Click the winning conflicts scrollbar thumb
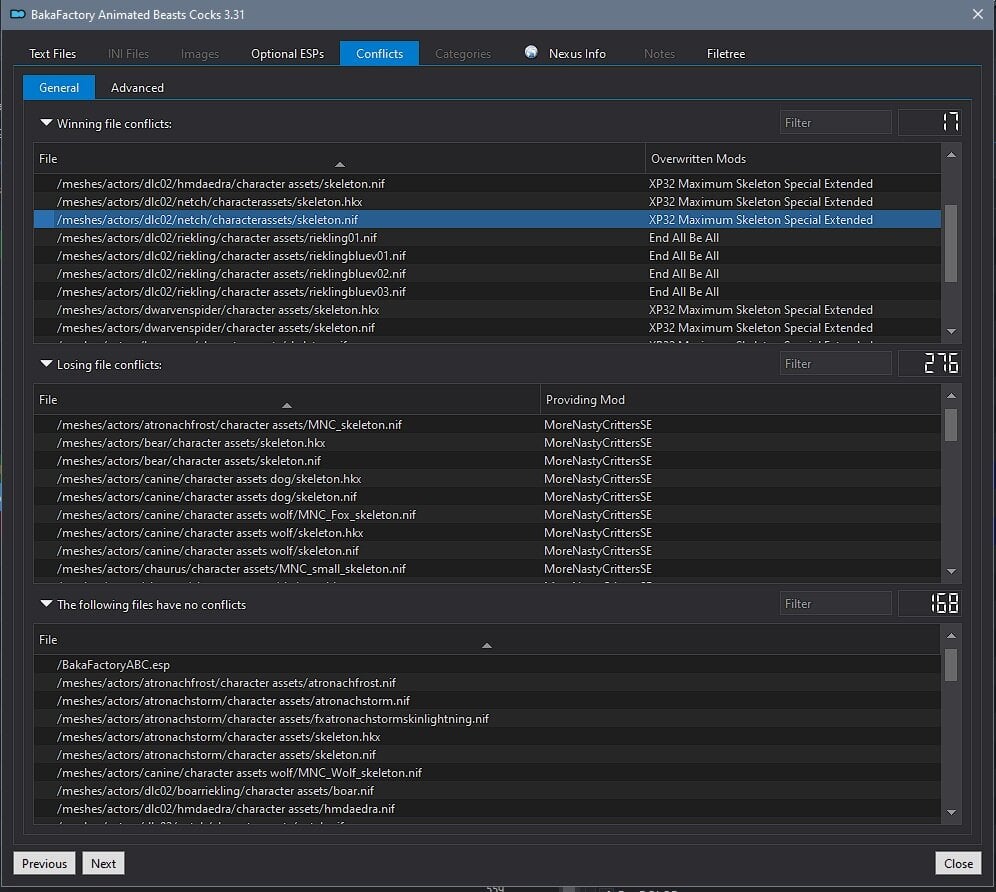Screen dimensions: 996x892 click(x=951, y=243)
